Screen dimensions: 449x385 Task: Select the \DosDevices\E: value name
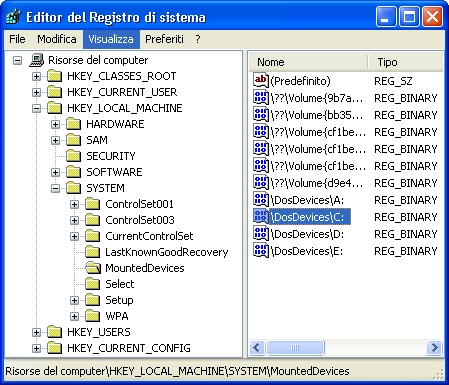point(307,251)
